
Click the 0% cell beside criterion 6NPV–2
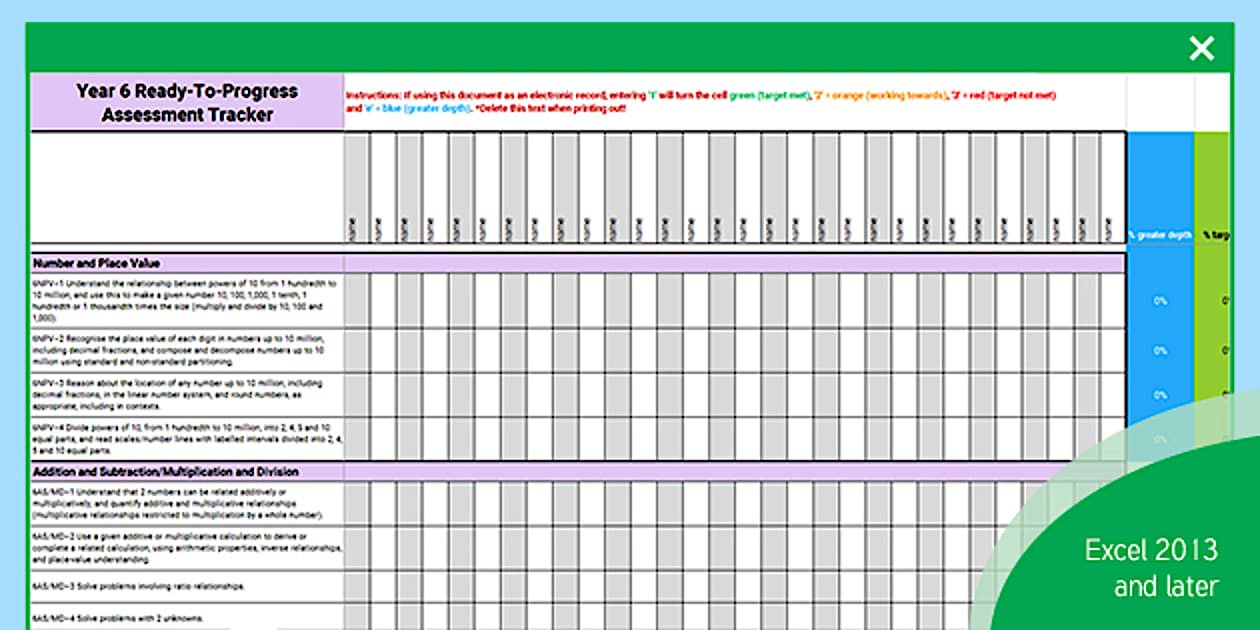coord(1160,351)
